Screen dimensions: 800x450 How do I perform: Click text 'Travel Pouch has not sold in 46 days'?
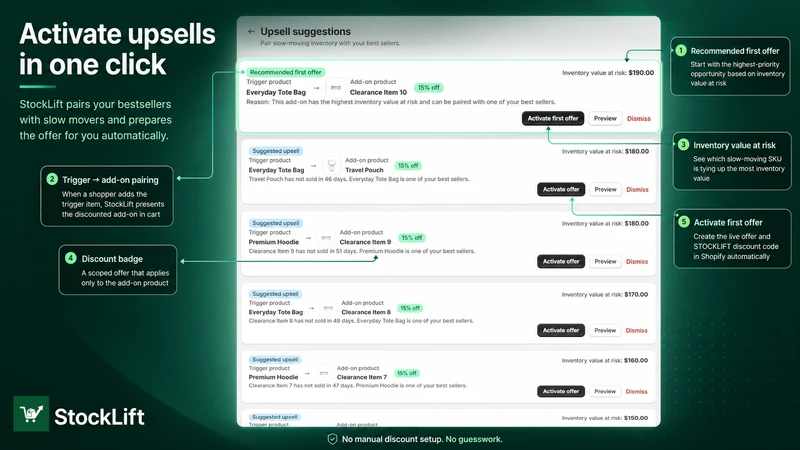pos(297,179)
